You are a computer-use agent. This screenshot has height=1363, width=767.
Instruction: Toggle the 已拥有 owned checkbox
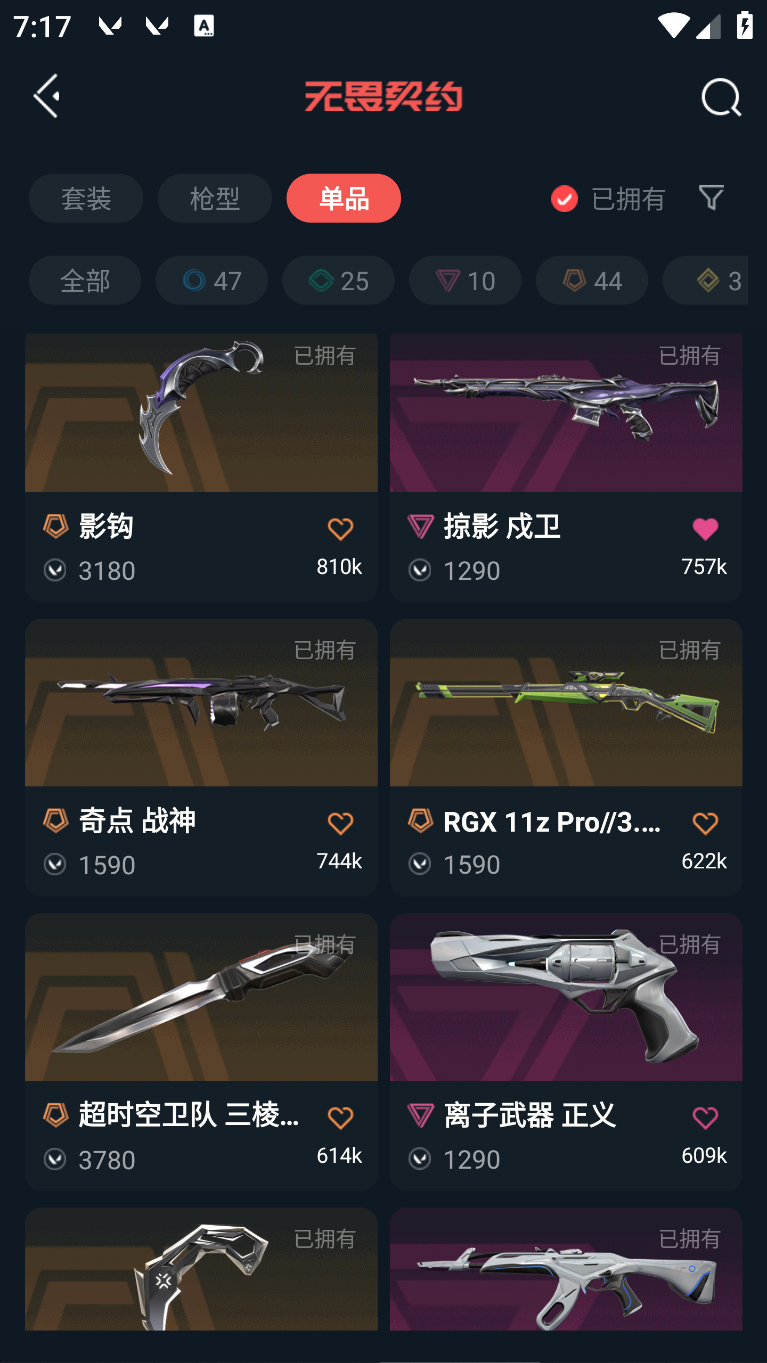pos(564,199)
